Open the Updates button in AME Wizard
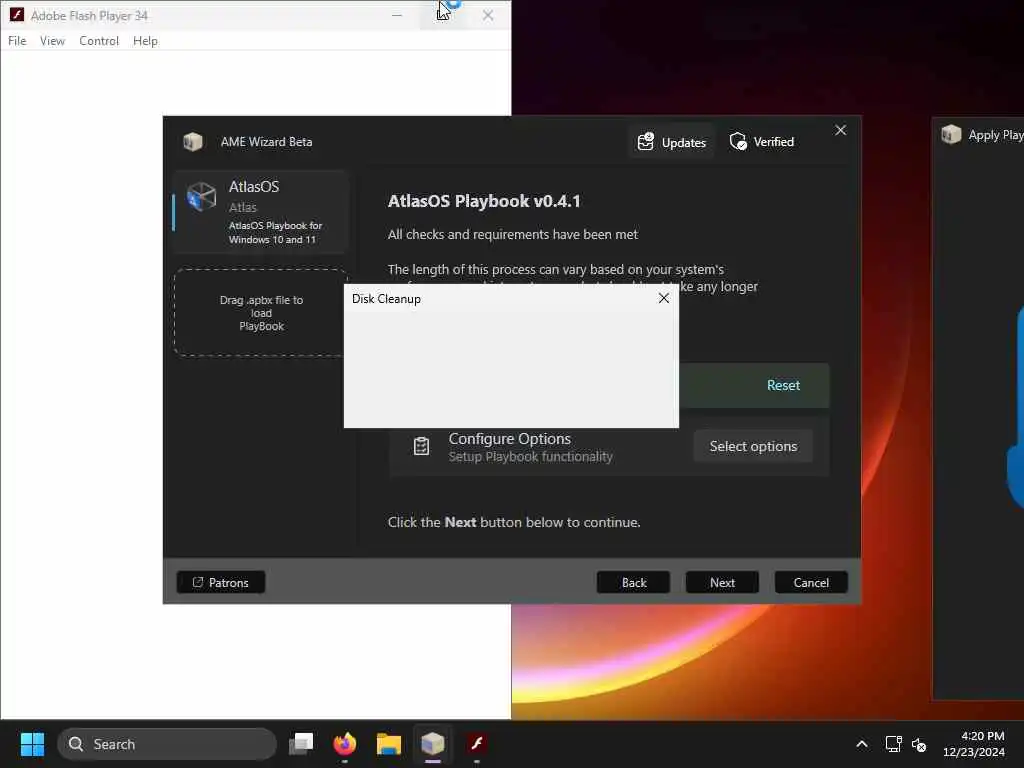Screen dimensions: 1024x768 coord(671,142)
